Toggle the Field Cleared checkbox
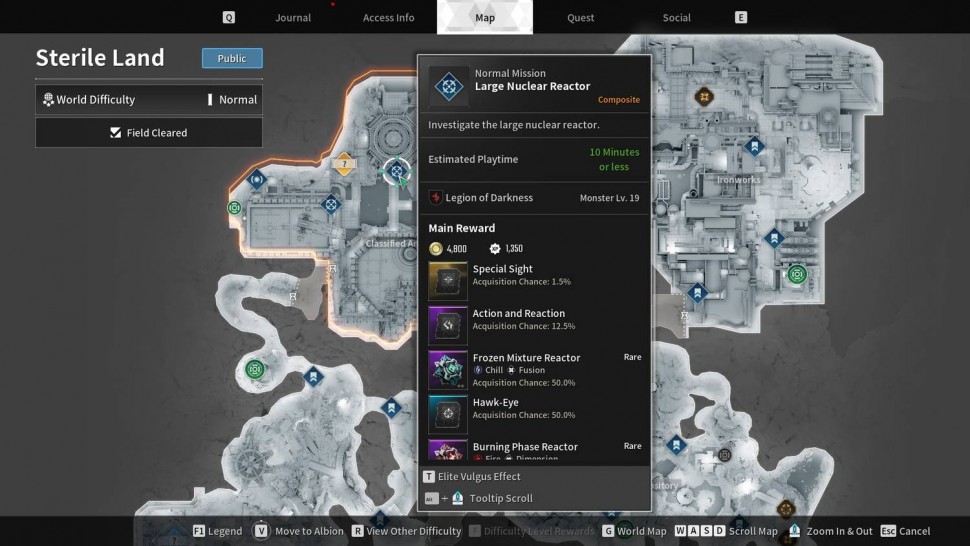 pos(116,133)
